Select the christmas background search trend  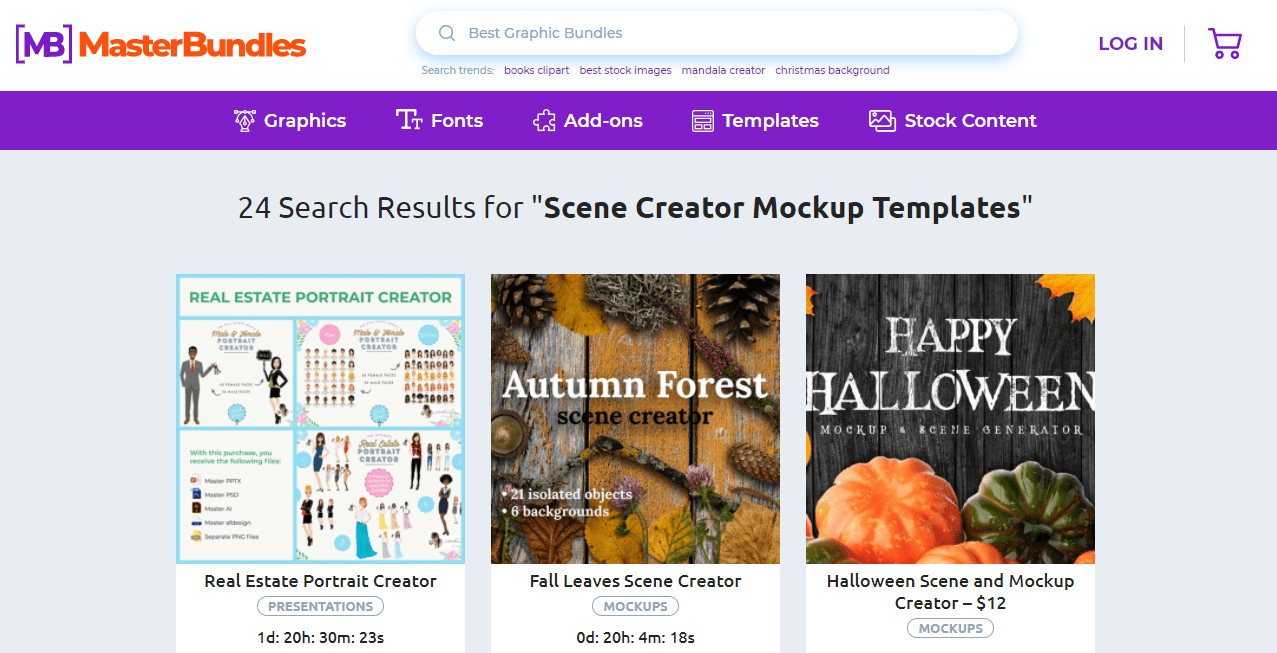832,70
